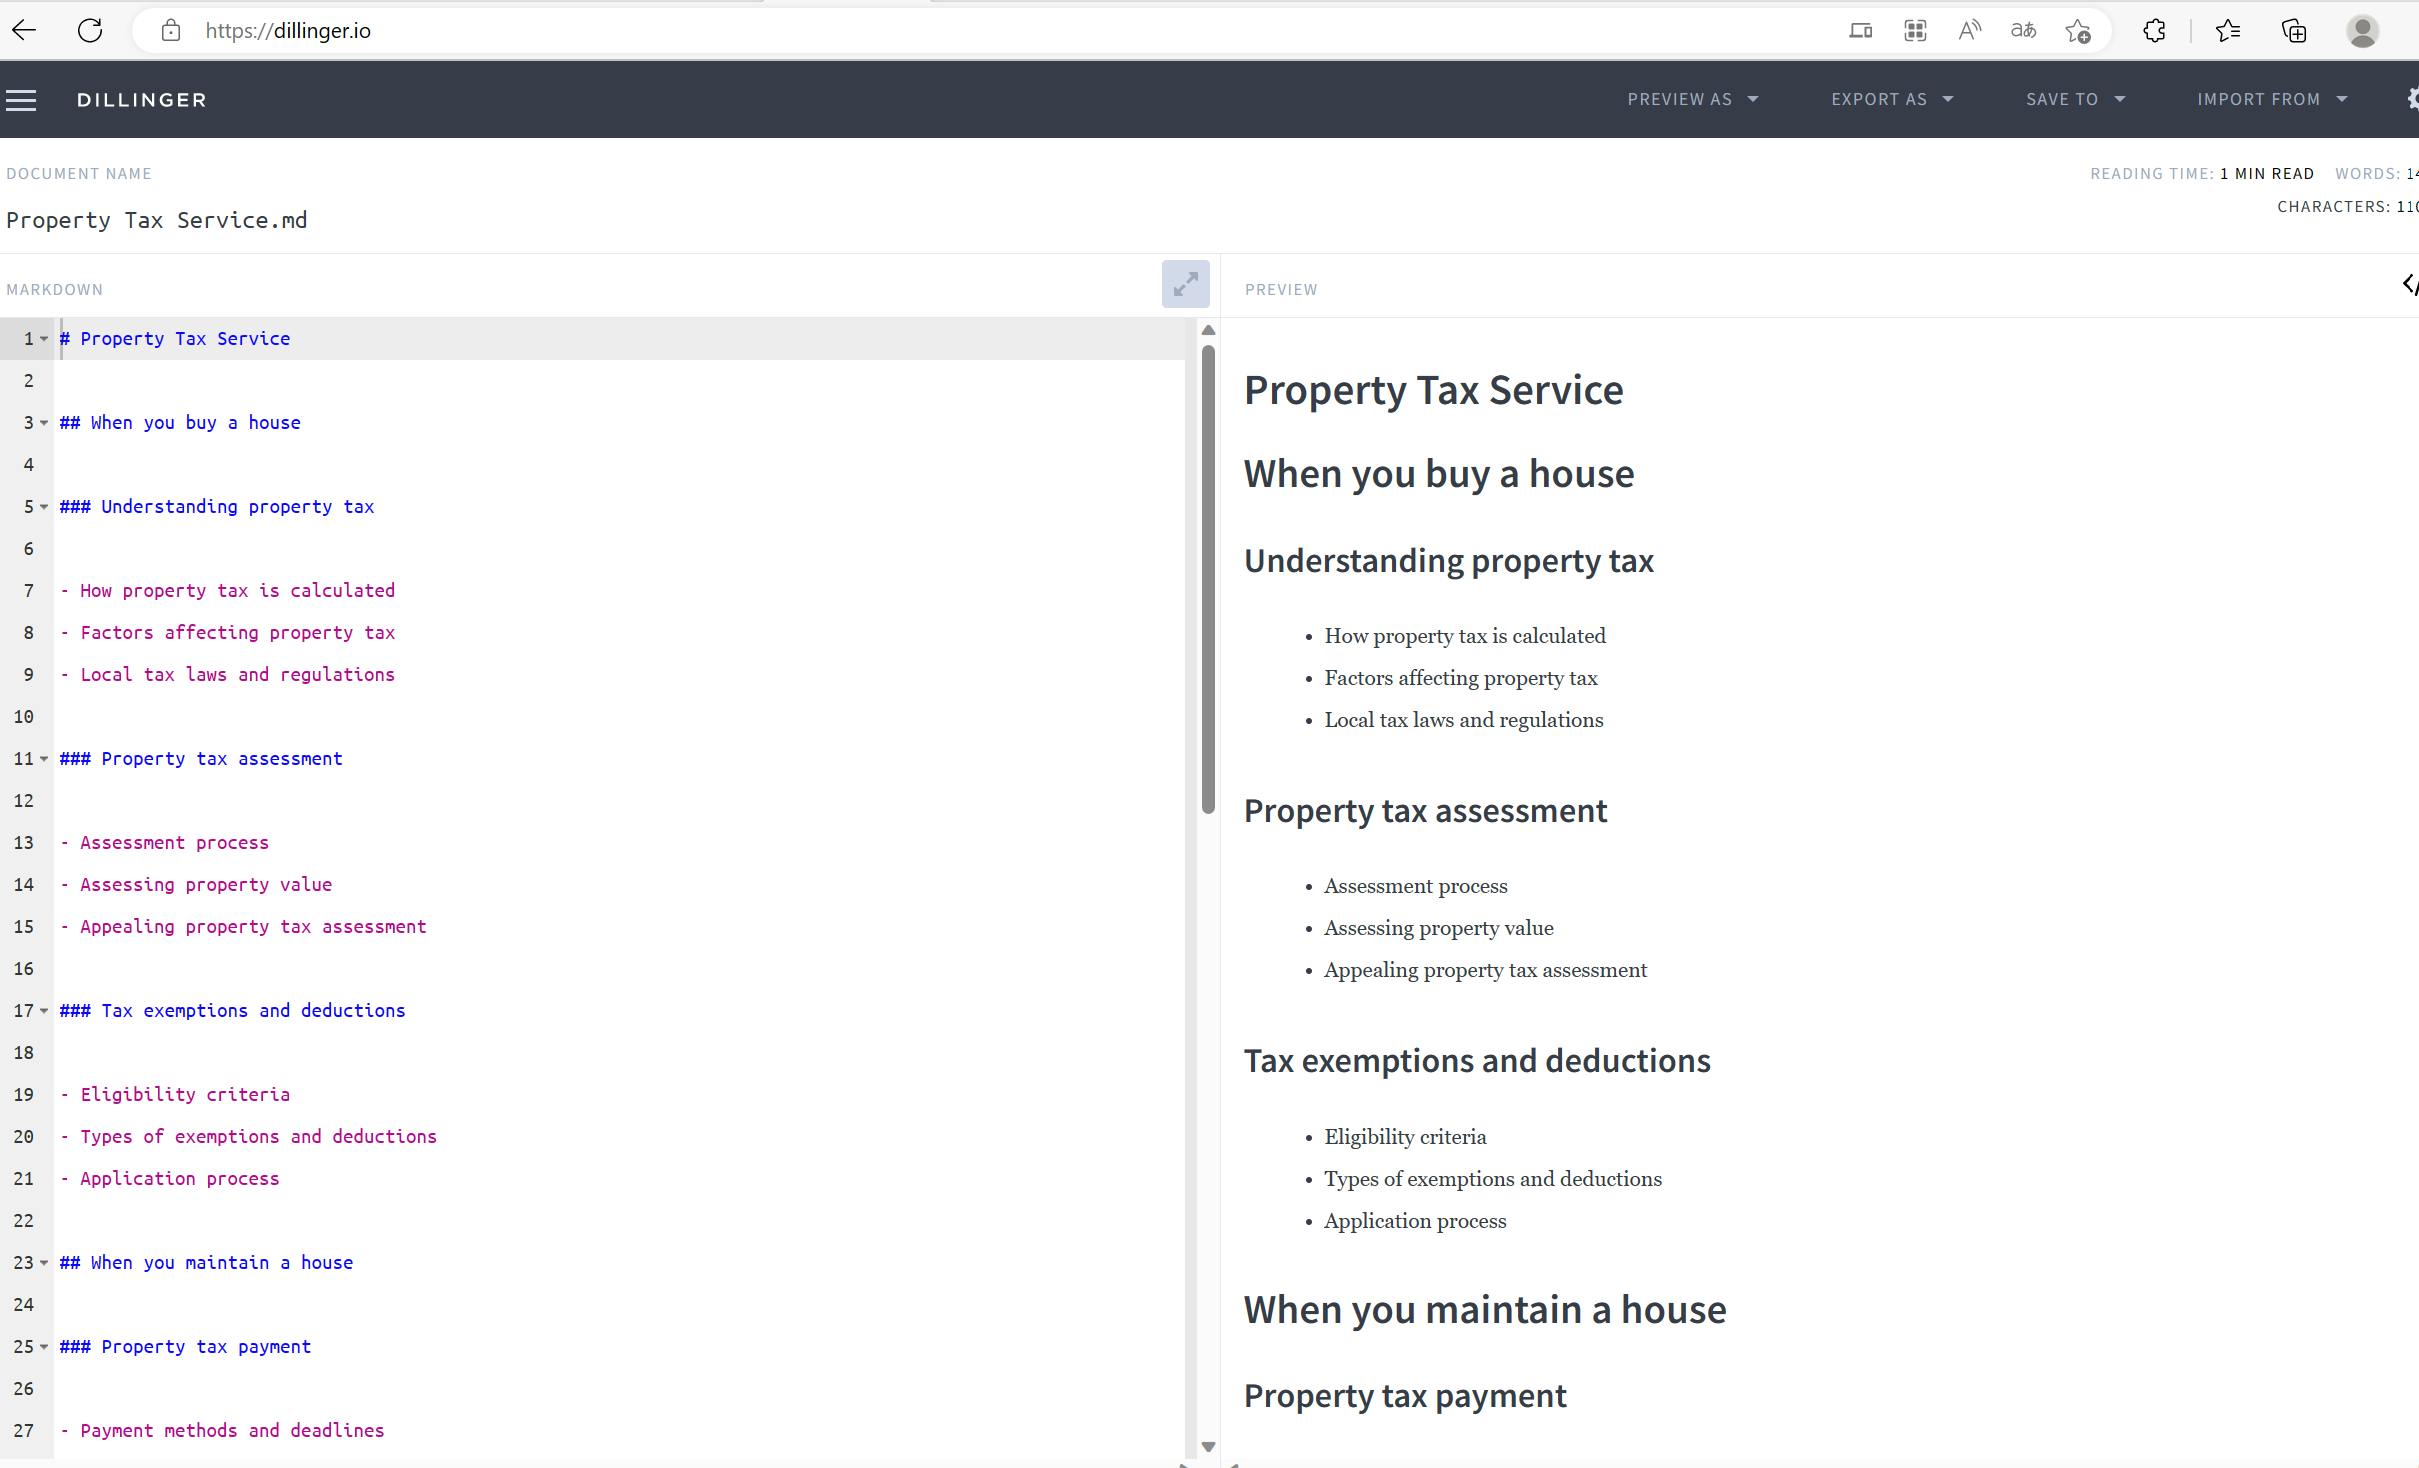Collapse the fold arrow on line 11
The image size is (2419, 1468).
44,759
